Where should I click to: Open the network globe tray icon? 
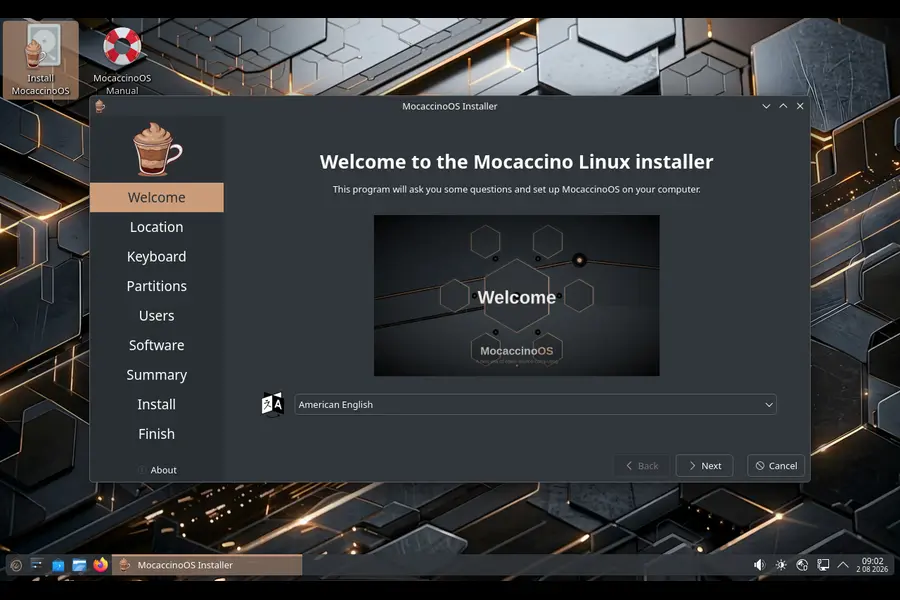pyautogui.click(x=802, y=565)
